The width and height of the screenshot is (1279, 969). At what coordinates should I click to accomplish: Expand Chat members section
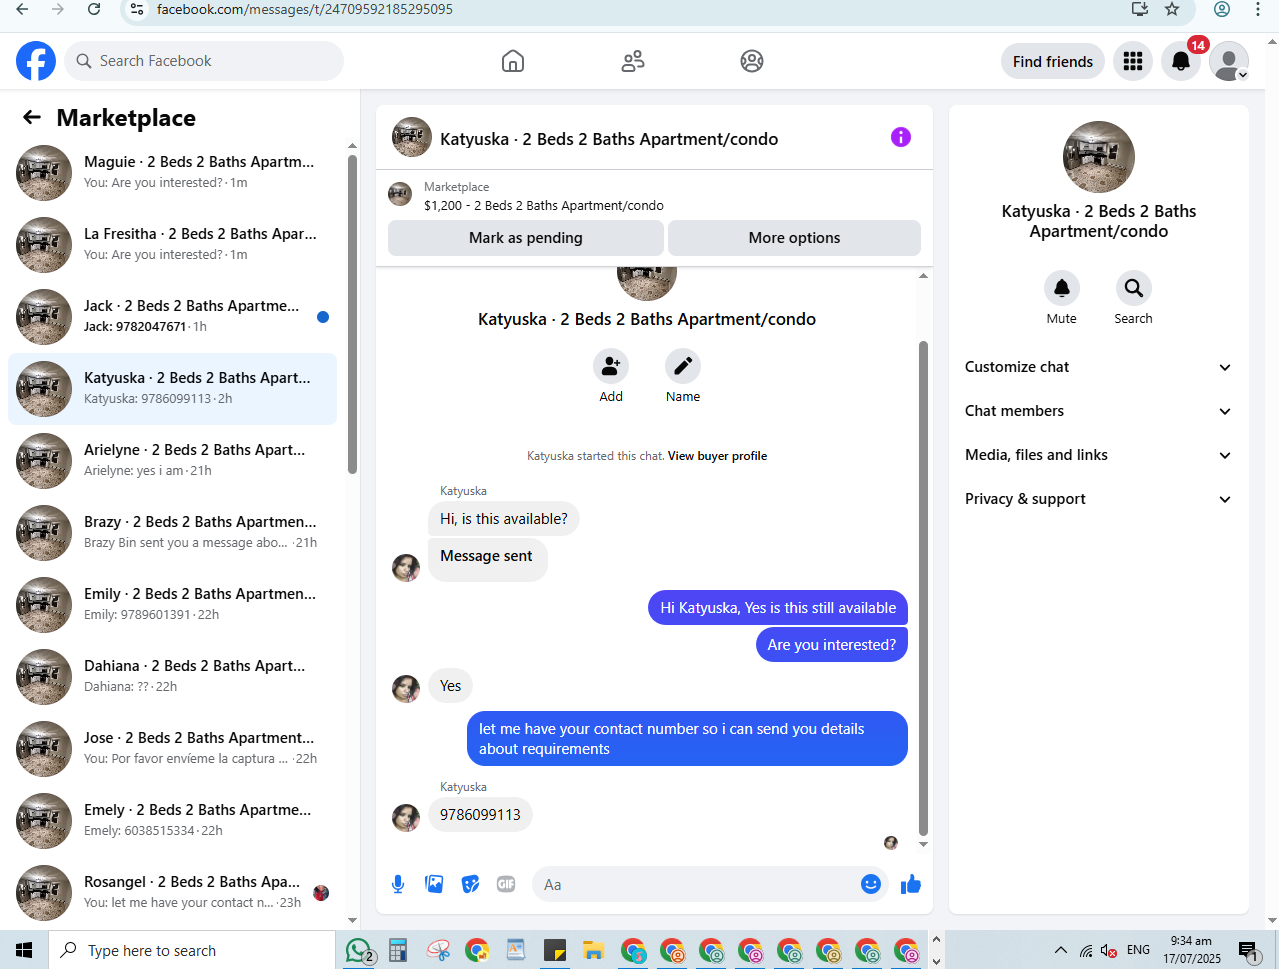coord(1098,411)
